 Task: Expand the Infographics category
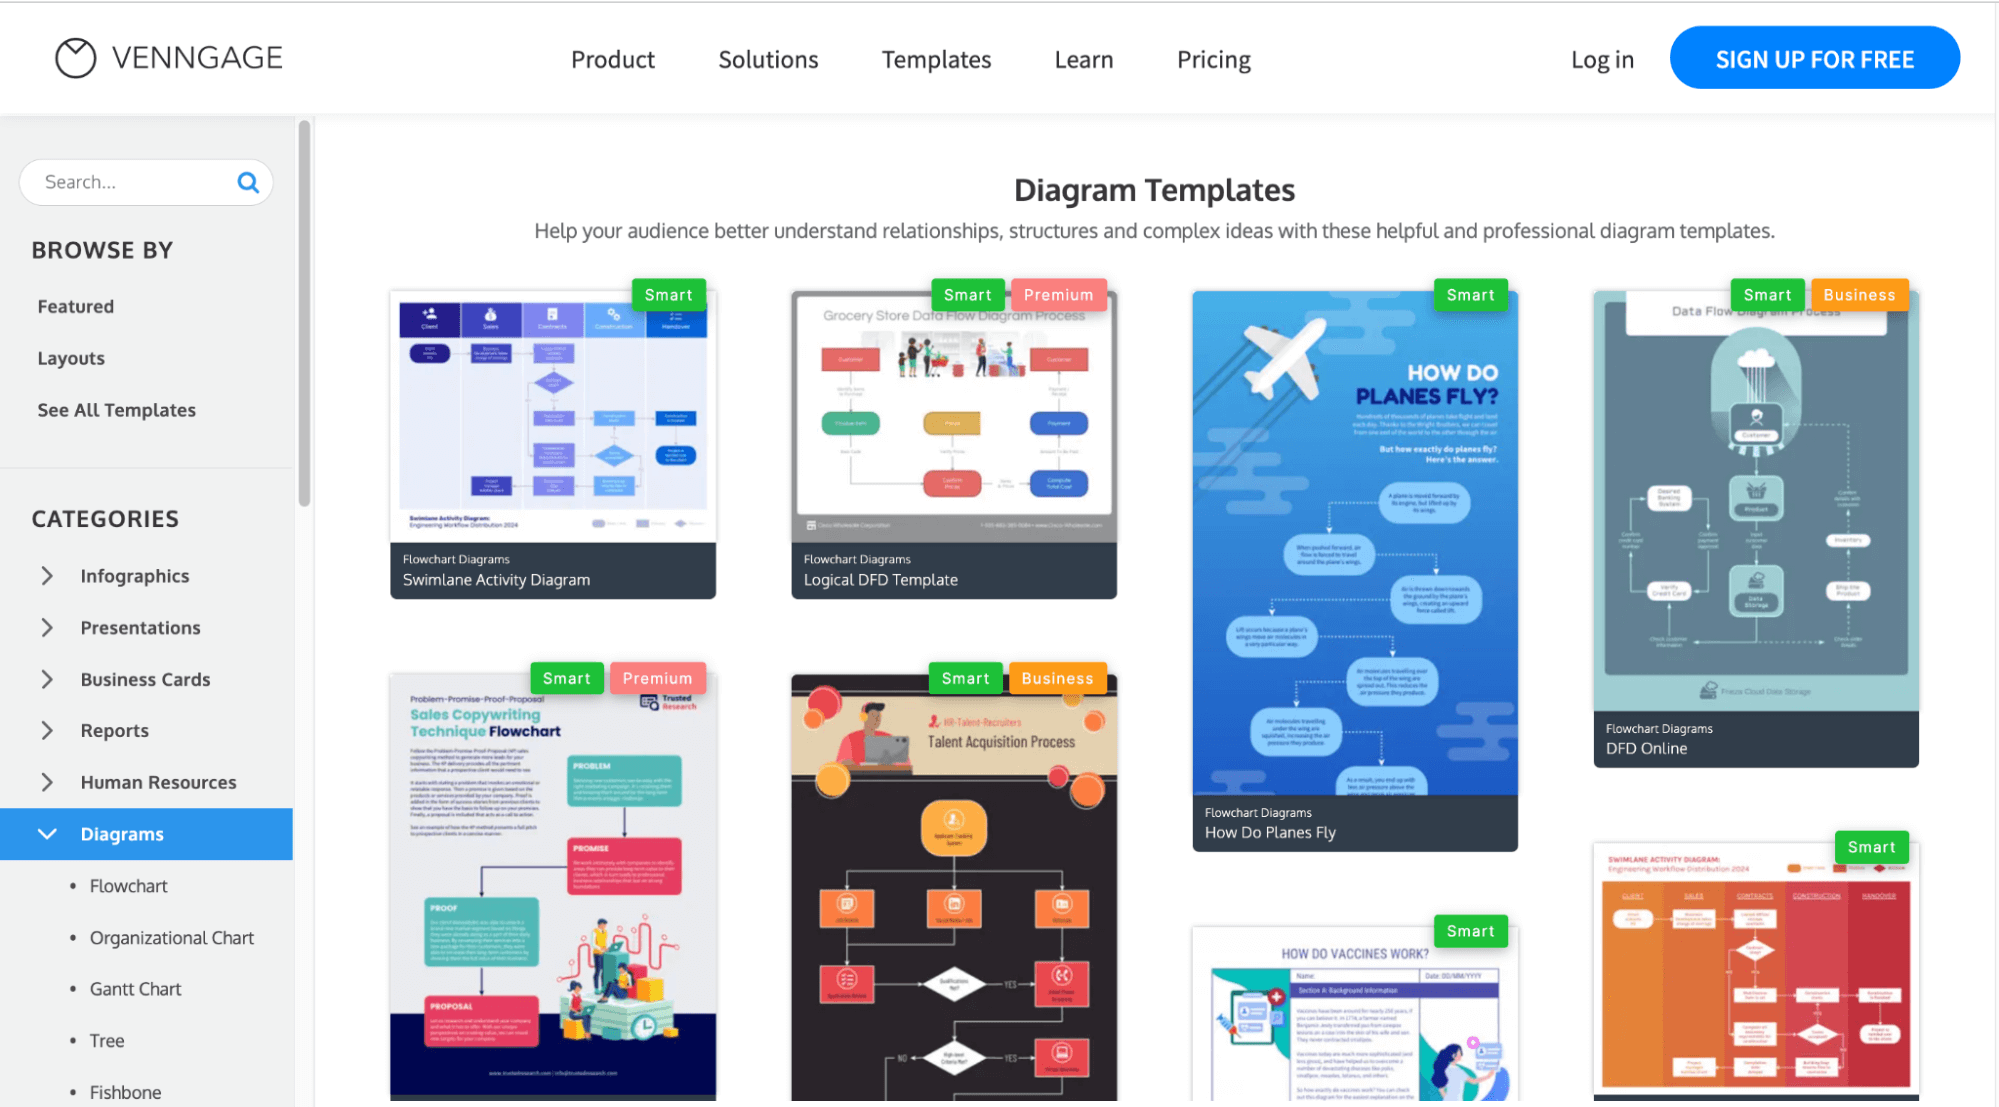pyautogui.click(x=48, y=575)
